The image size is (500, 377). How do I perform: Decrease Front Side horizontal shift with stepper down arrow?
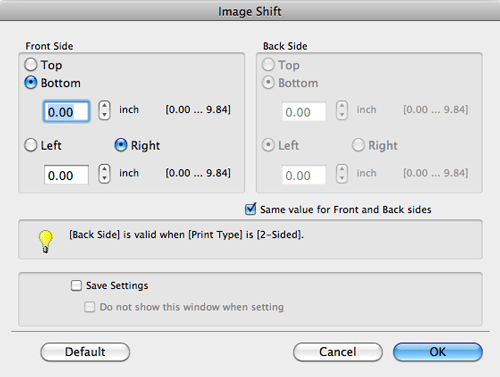(x=104, y=178)
